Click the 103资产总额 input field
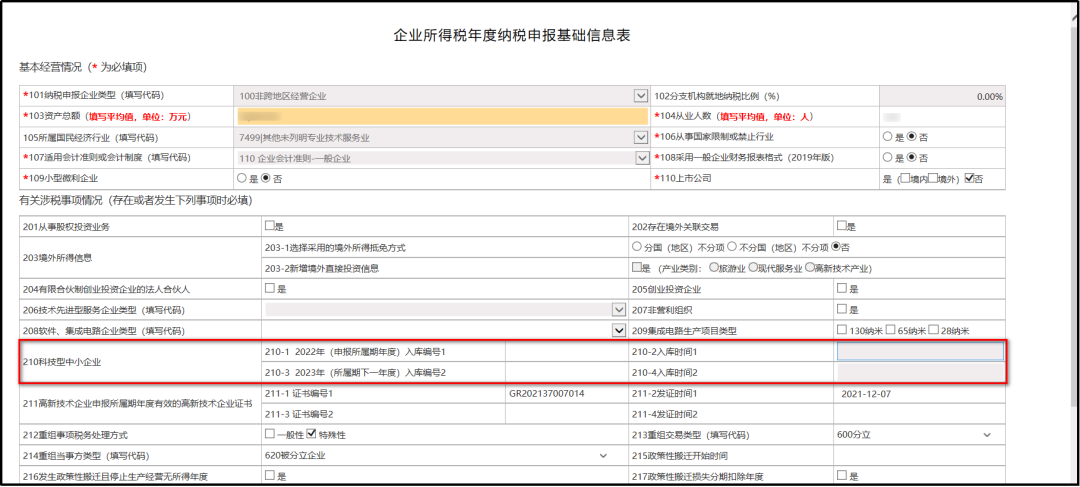Screen dimensions: 1080x487 (442, 116)
